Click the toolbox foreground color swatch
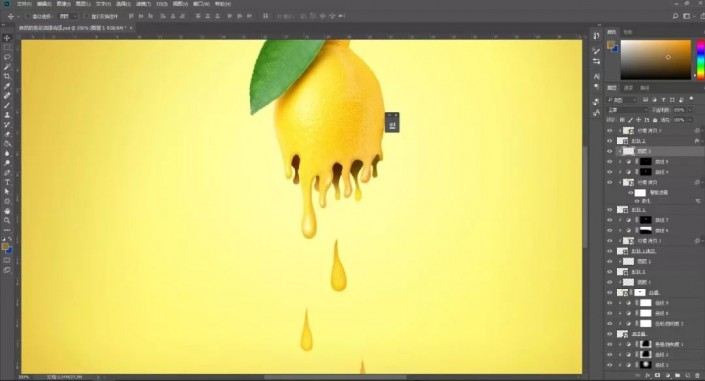This screenshot has width=705, height=381. [x=5, y=247]
